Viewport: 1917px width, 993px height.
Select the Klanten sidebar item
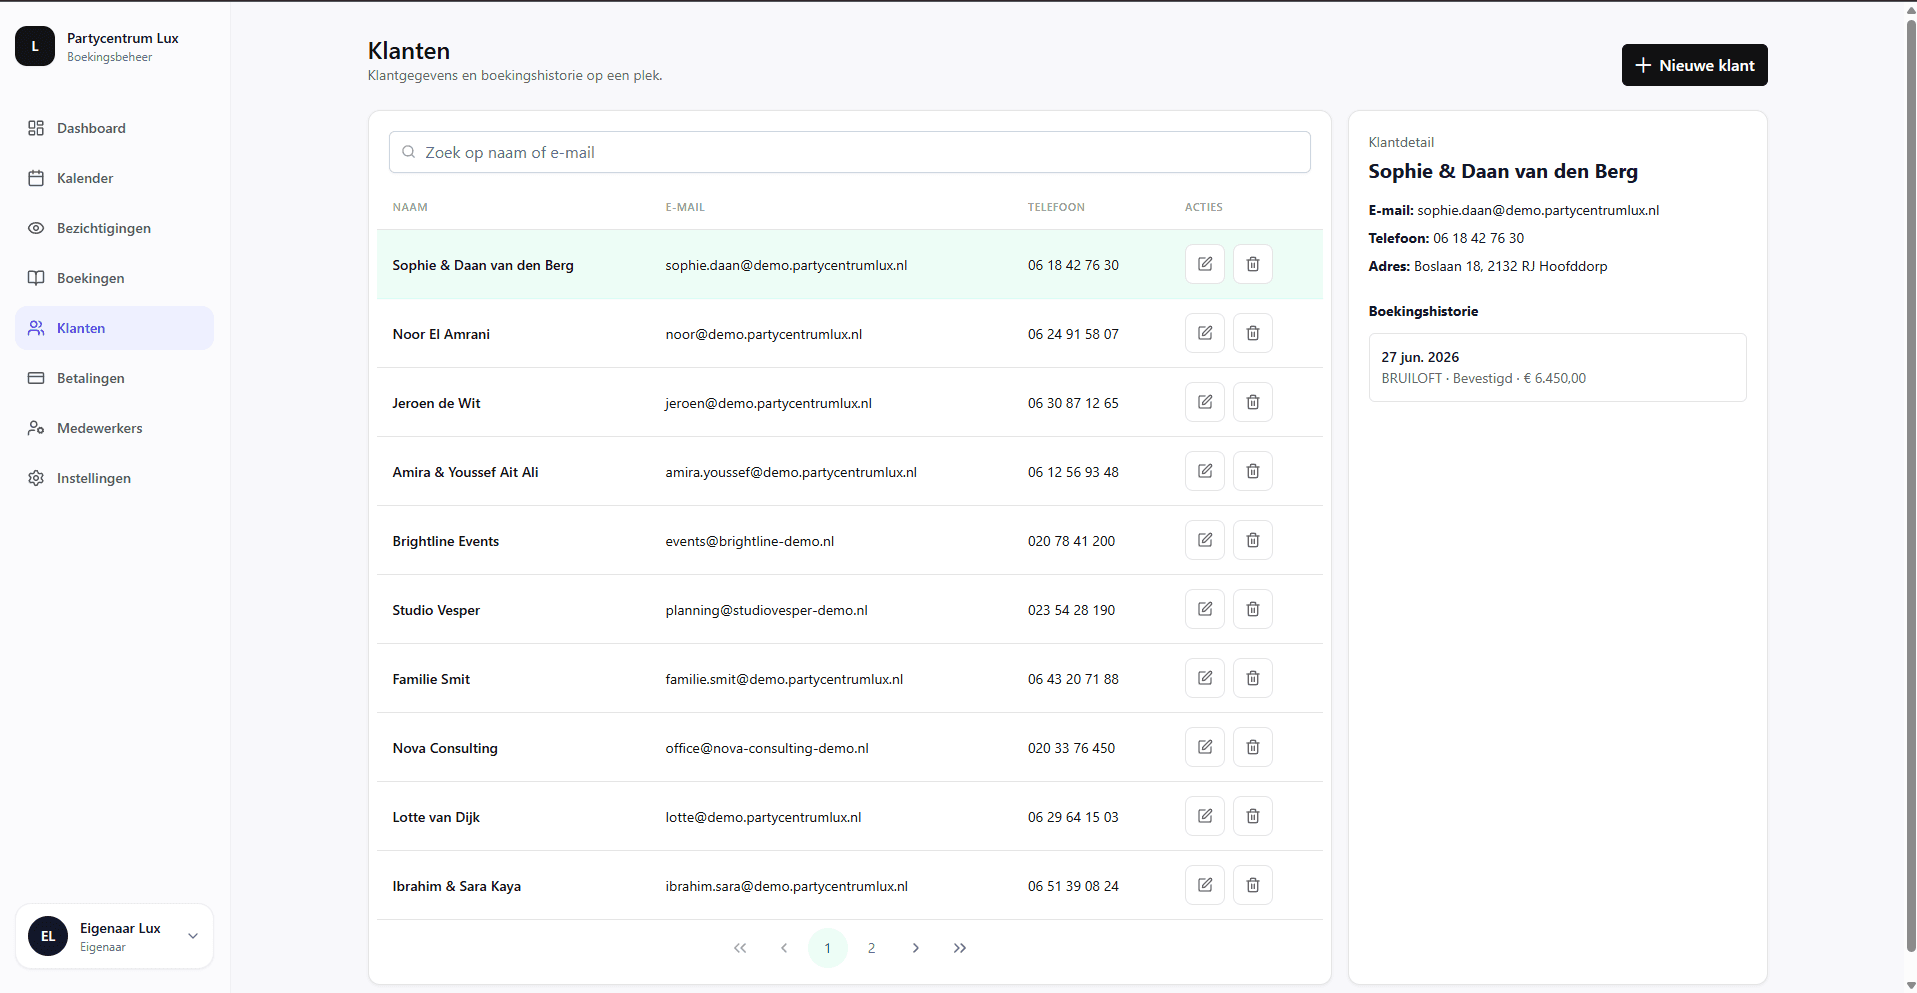(114, 328)
